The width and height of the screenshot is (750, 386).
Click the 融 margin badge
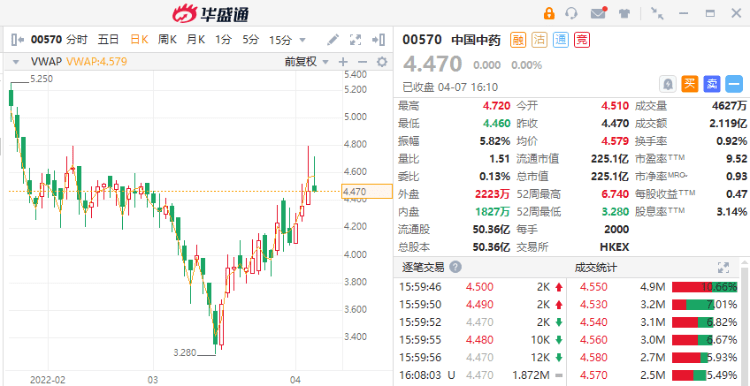(518, 40)
